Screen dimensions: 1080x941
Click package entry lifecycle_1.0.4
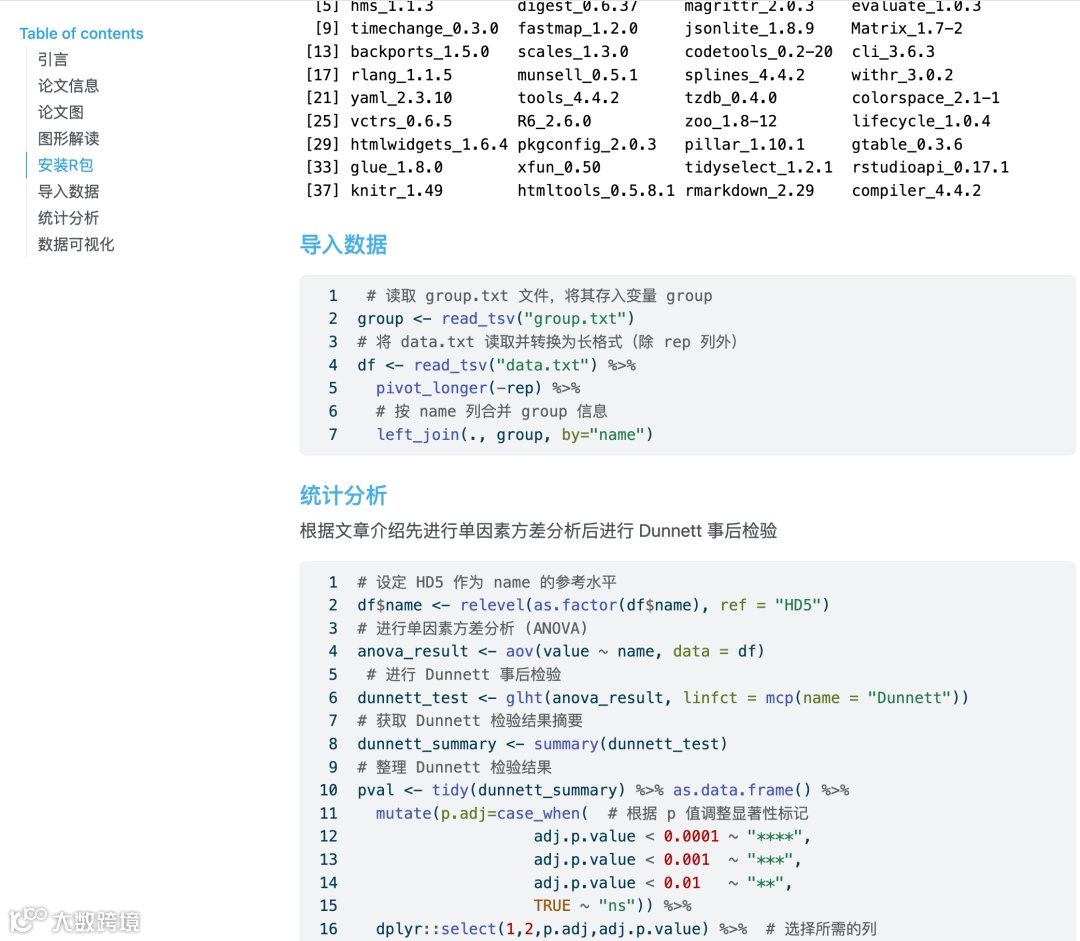[920, 121]
